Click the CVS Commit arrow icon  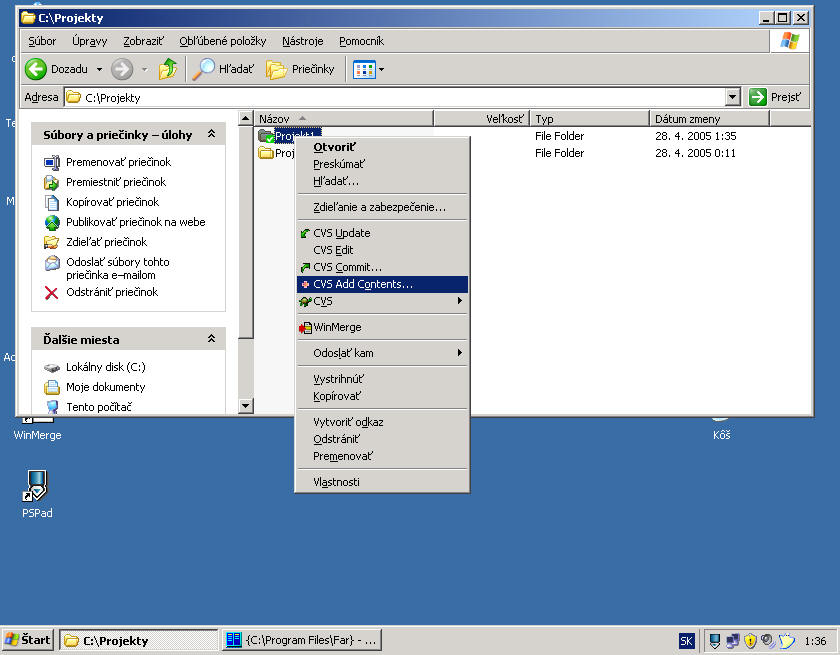point(305,267)
